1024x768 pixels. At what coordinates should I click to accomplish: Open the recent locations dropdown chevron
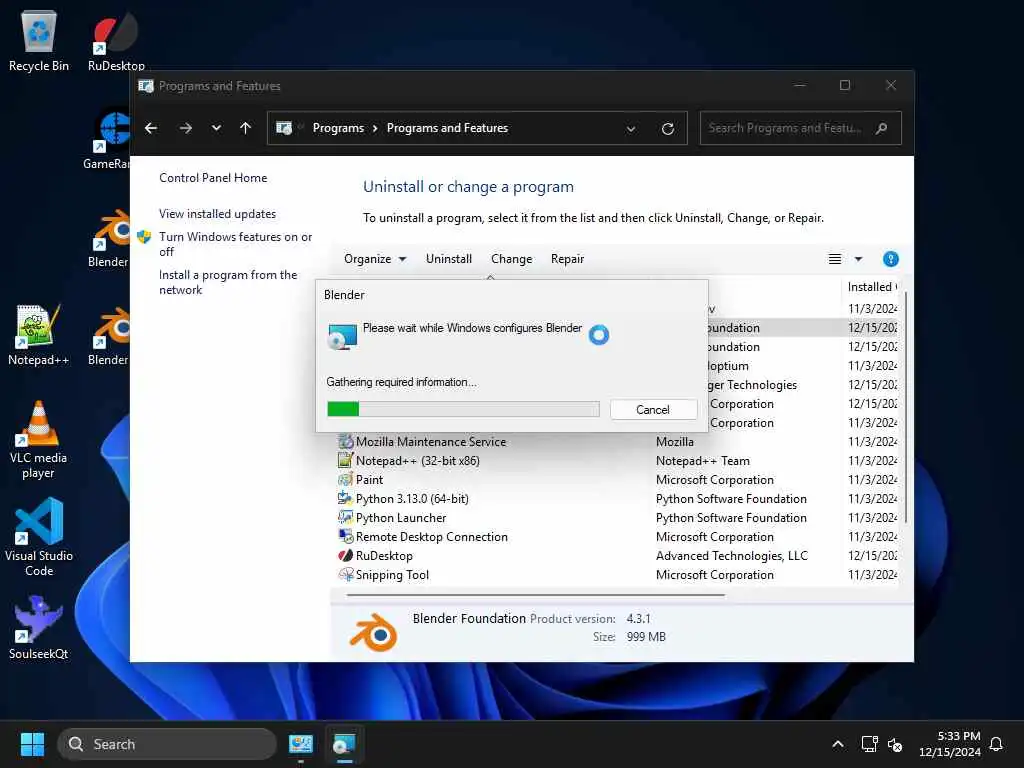click(x=216, y=128)
